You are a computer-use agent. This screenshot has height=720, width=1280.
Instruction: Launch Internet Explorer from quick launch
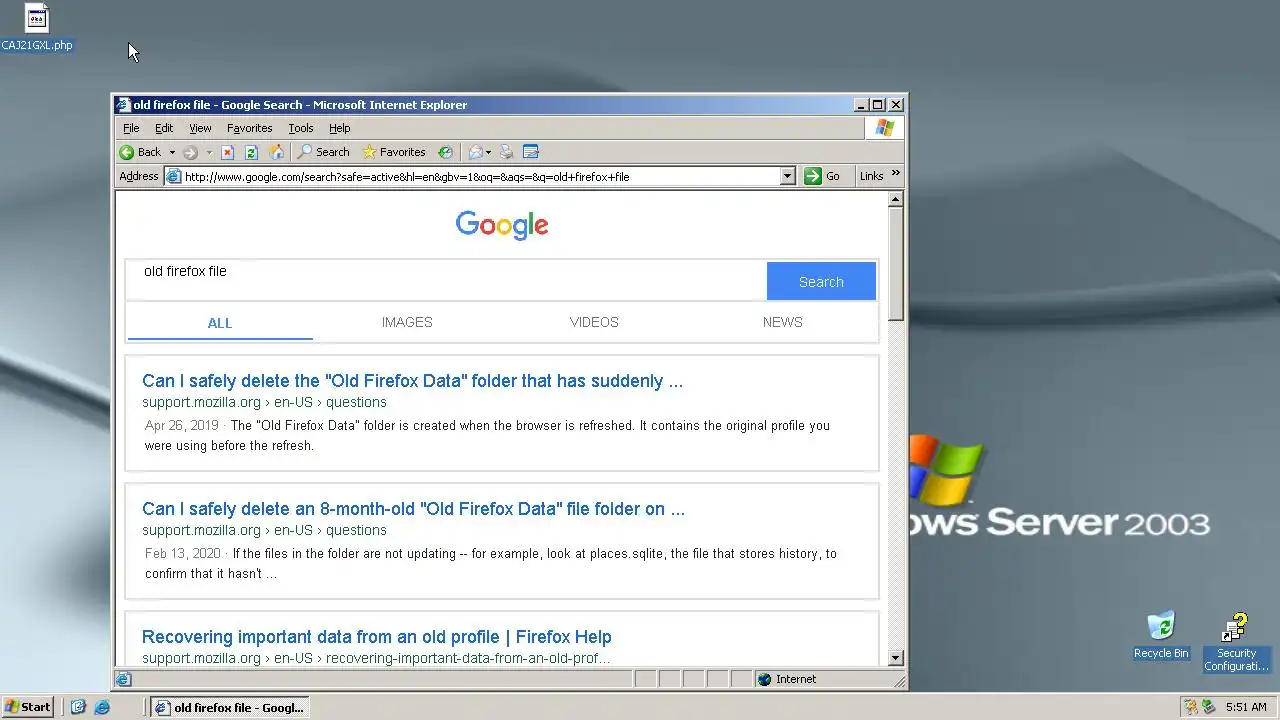pyautogui.click(x=102, y=707)
